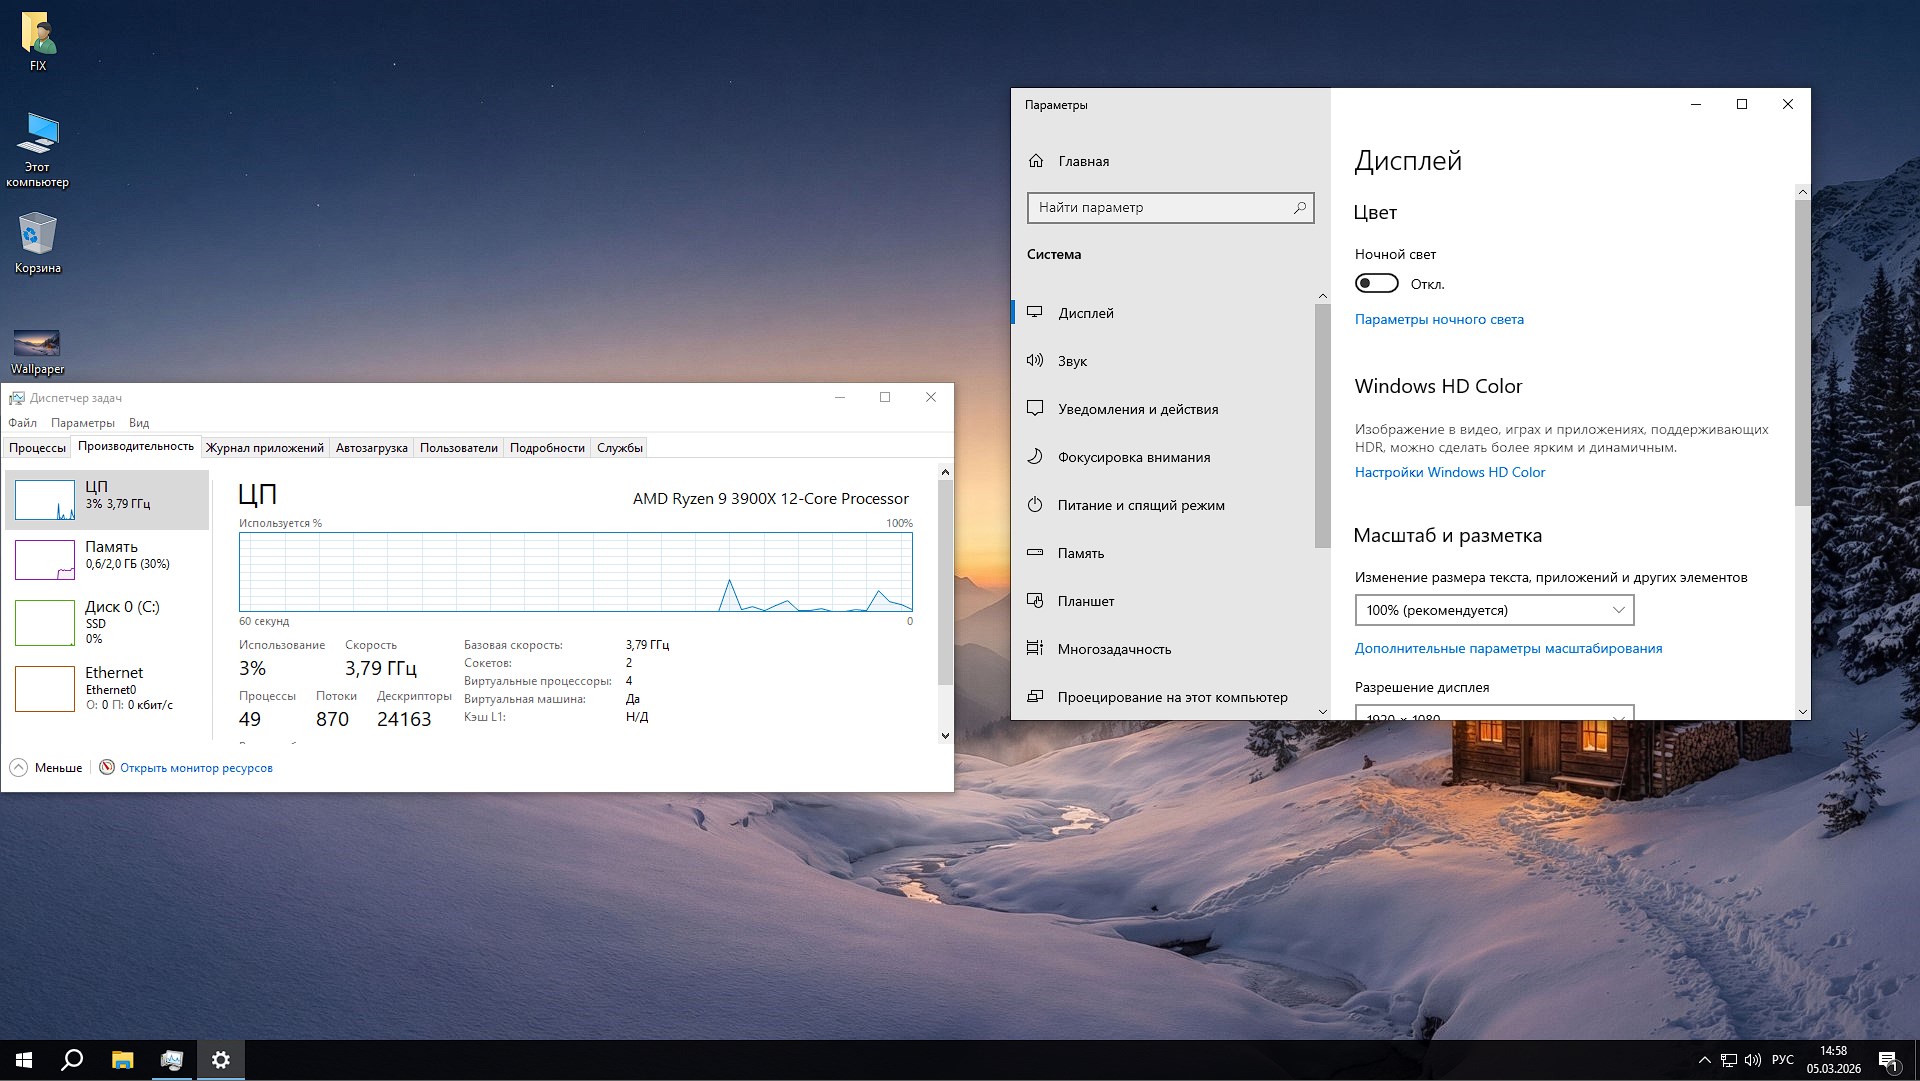Select Питание и спящий режим in sidebar
Image resolution: width=1920 pixels, height=1081 pixels.
click(1140, 505)
